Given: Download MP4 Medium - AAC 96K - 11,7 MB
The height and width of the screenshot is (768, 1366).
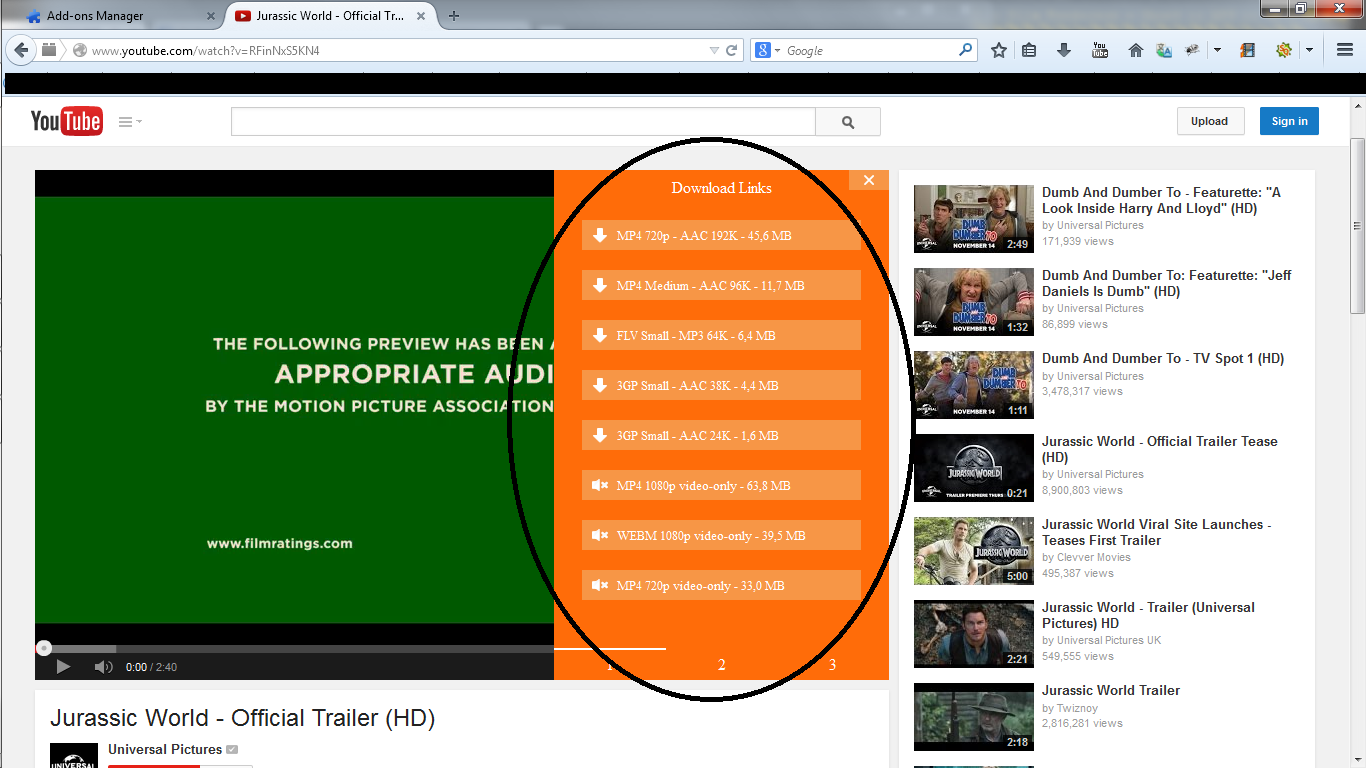Looking at the screenshot, I should click(x=721, y=286).
